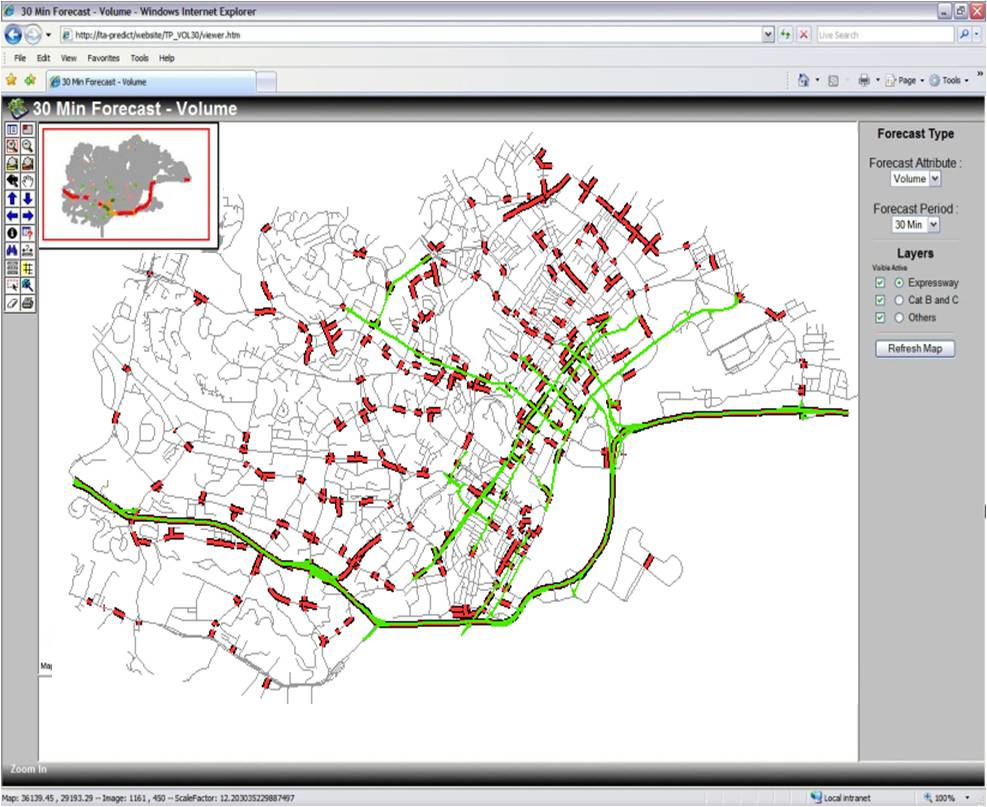Pick the Clear Selection eraser tool
987x807 pixels.
point(12,302)
